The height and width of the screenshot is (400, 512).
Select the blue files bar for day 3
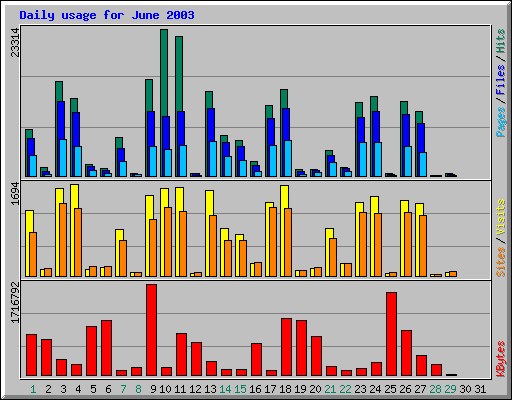tap(61, 120)
